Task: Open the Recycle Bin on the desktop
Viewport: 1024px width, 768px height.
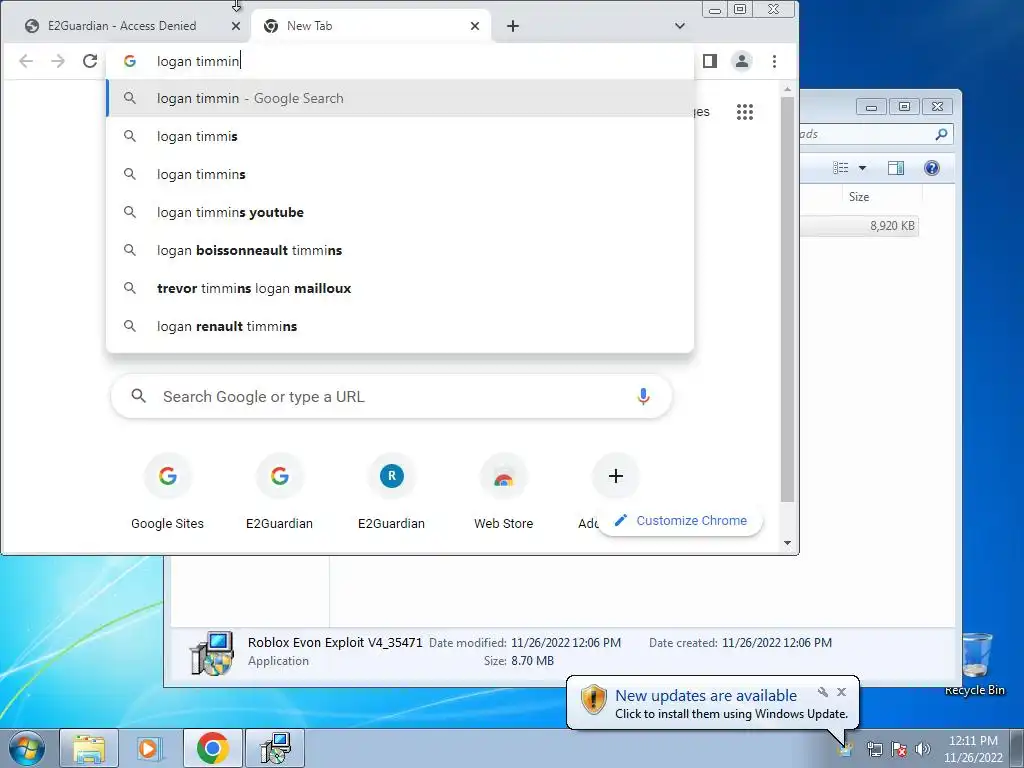Action: 976,664
